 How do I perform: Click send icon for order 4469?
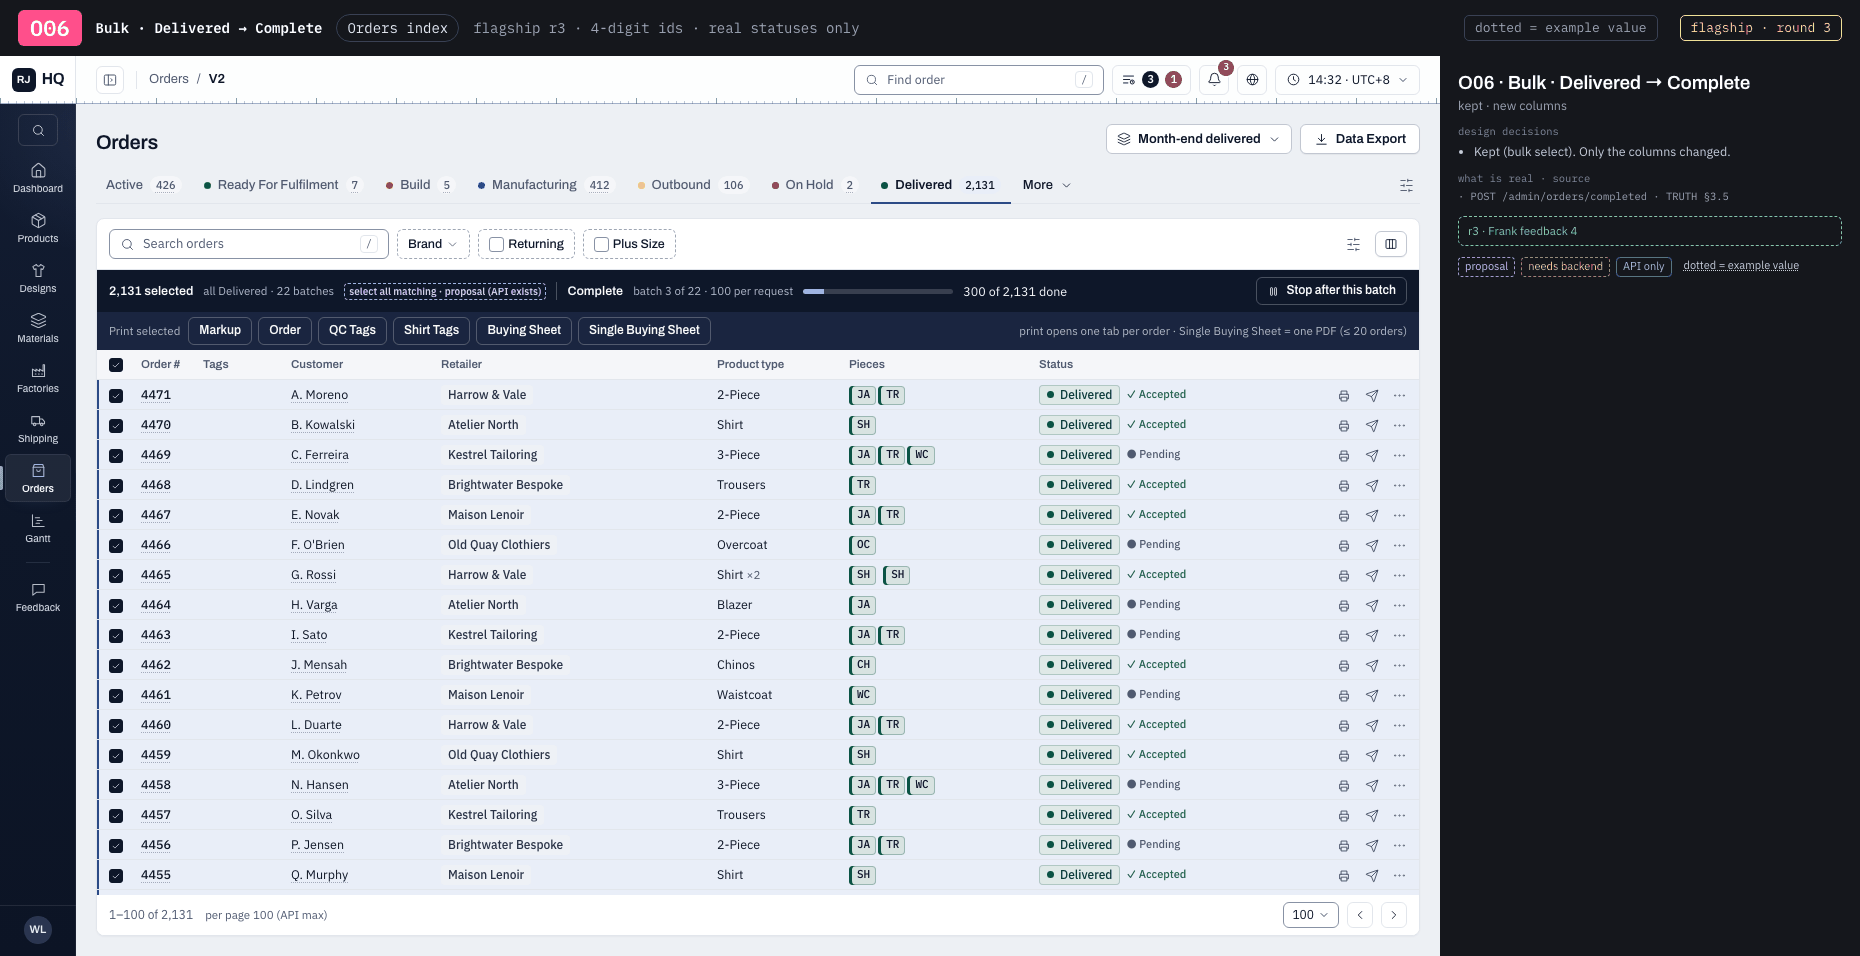(x=1372, y=456)
